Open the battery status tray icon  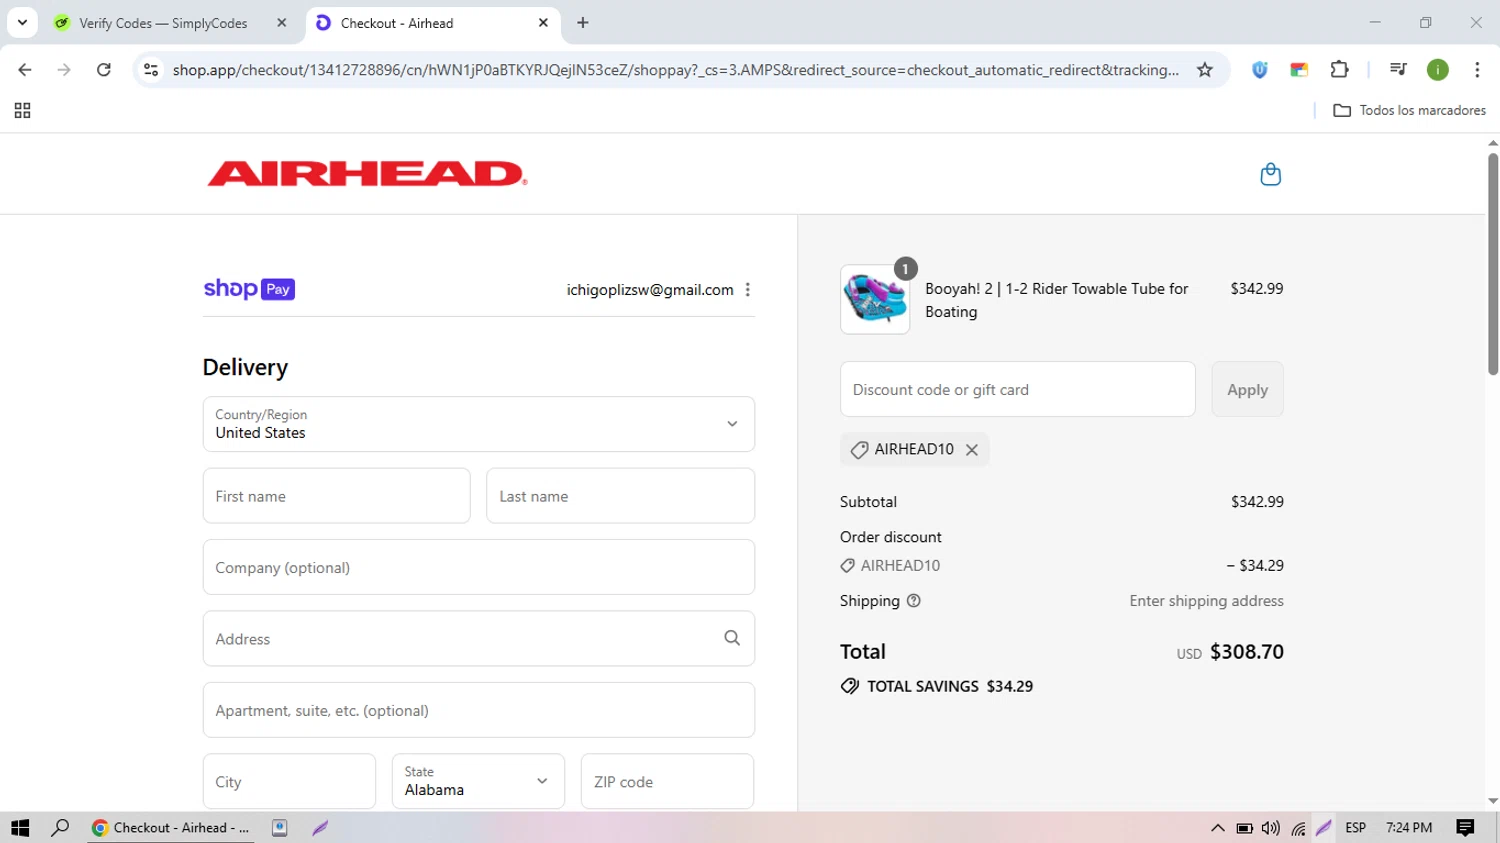click(1244, 828)
